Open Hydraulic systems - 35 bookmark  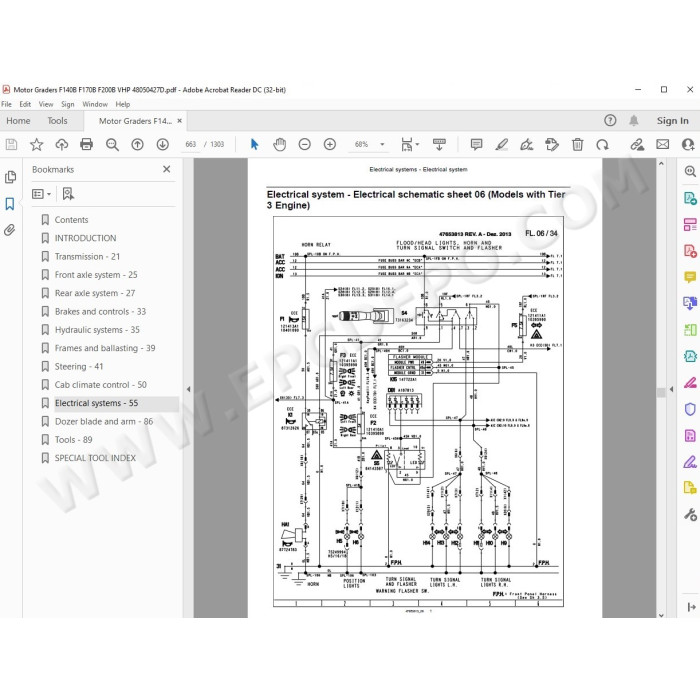click(97, 329)
